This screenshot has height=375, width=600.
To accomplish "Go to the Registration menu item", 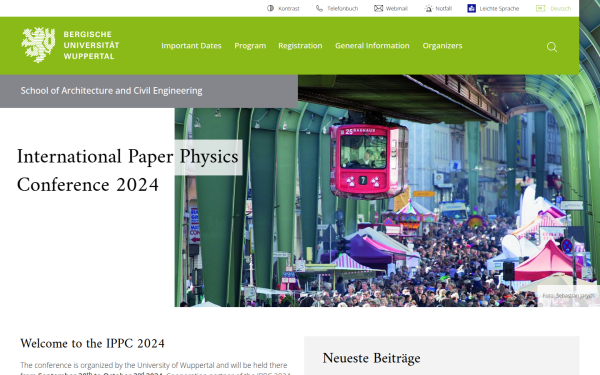I will (x=300, y=46).
